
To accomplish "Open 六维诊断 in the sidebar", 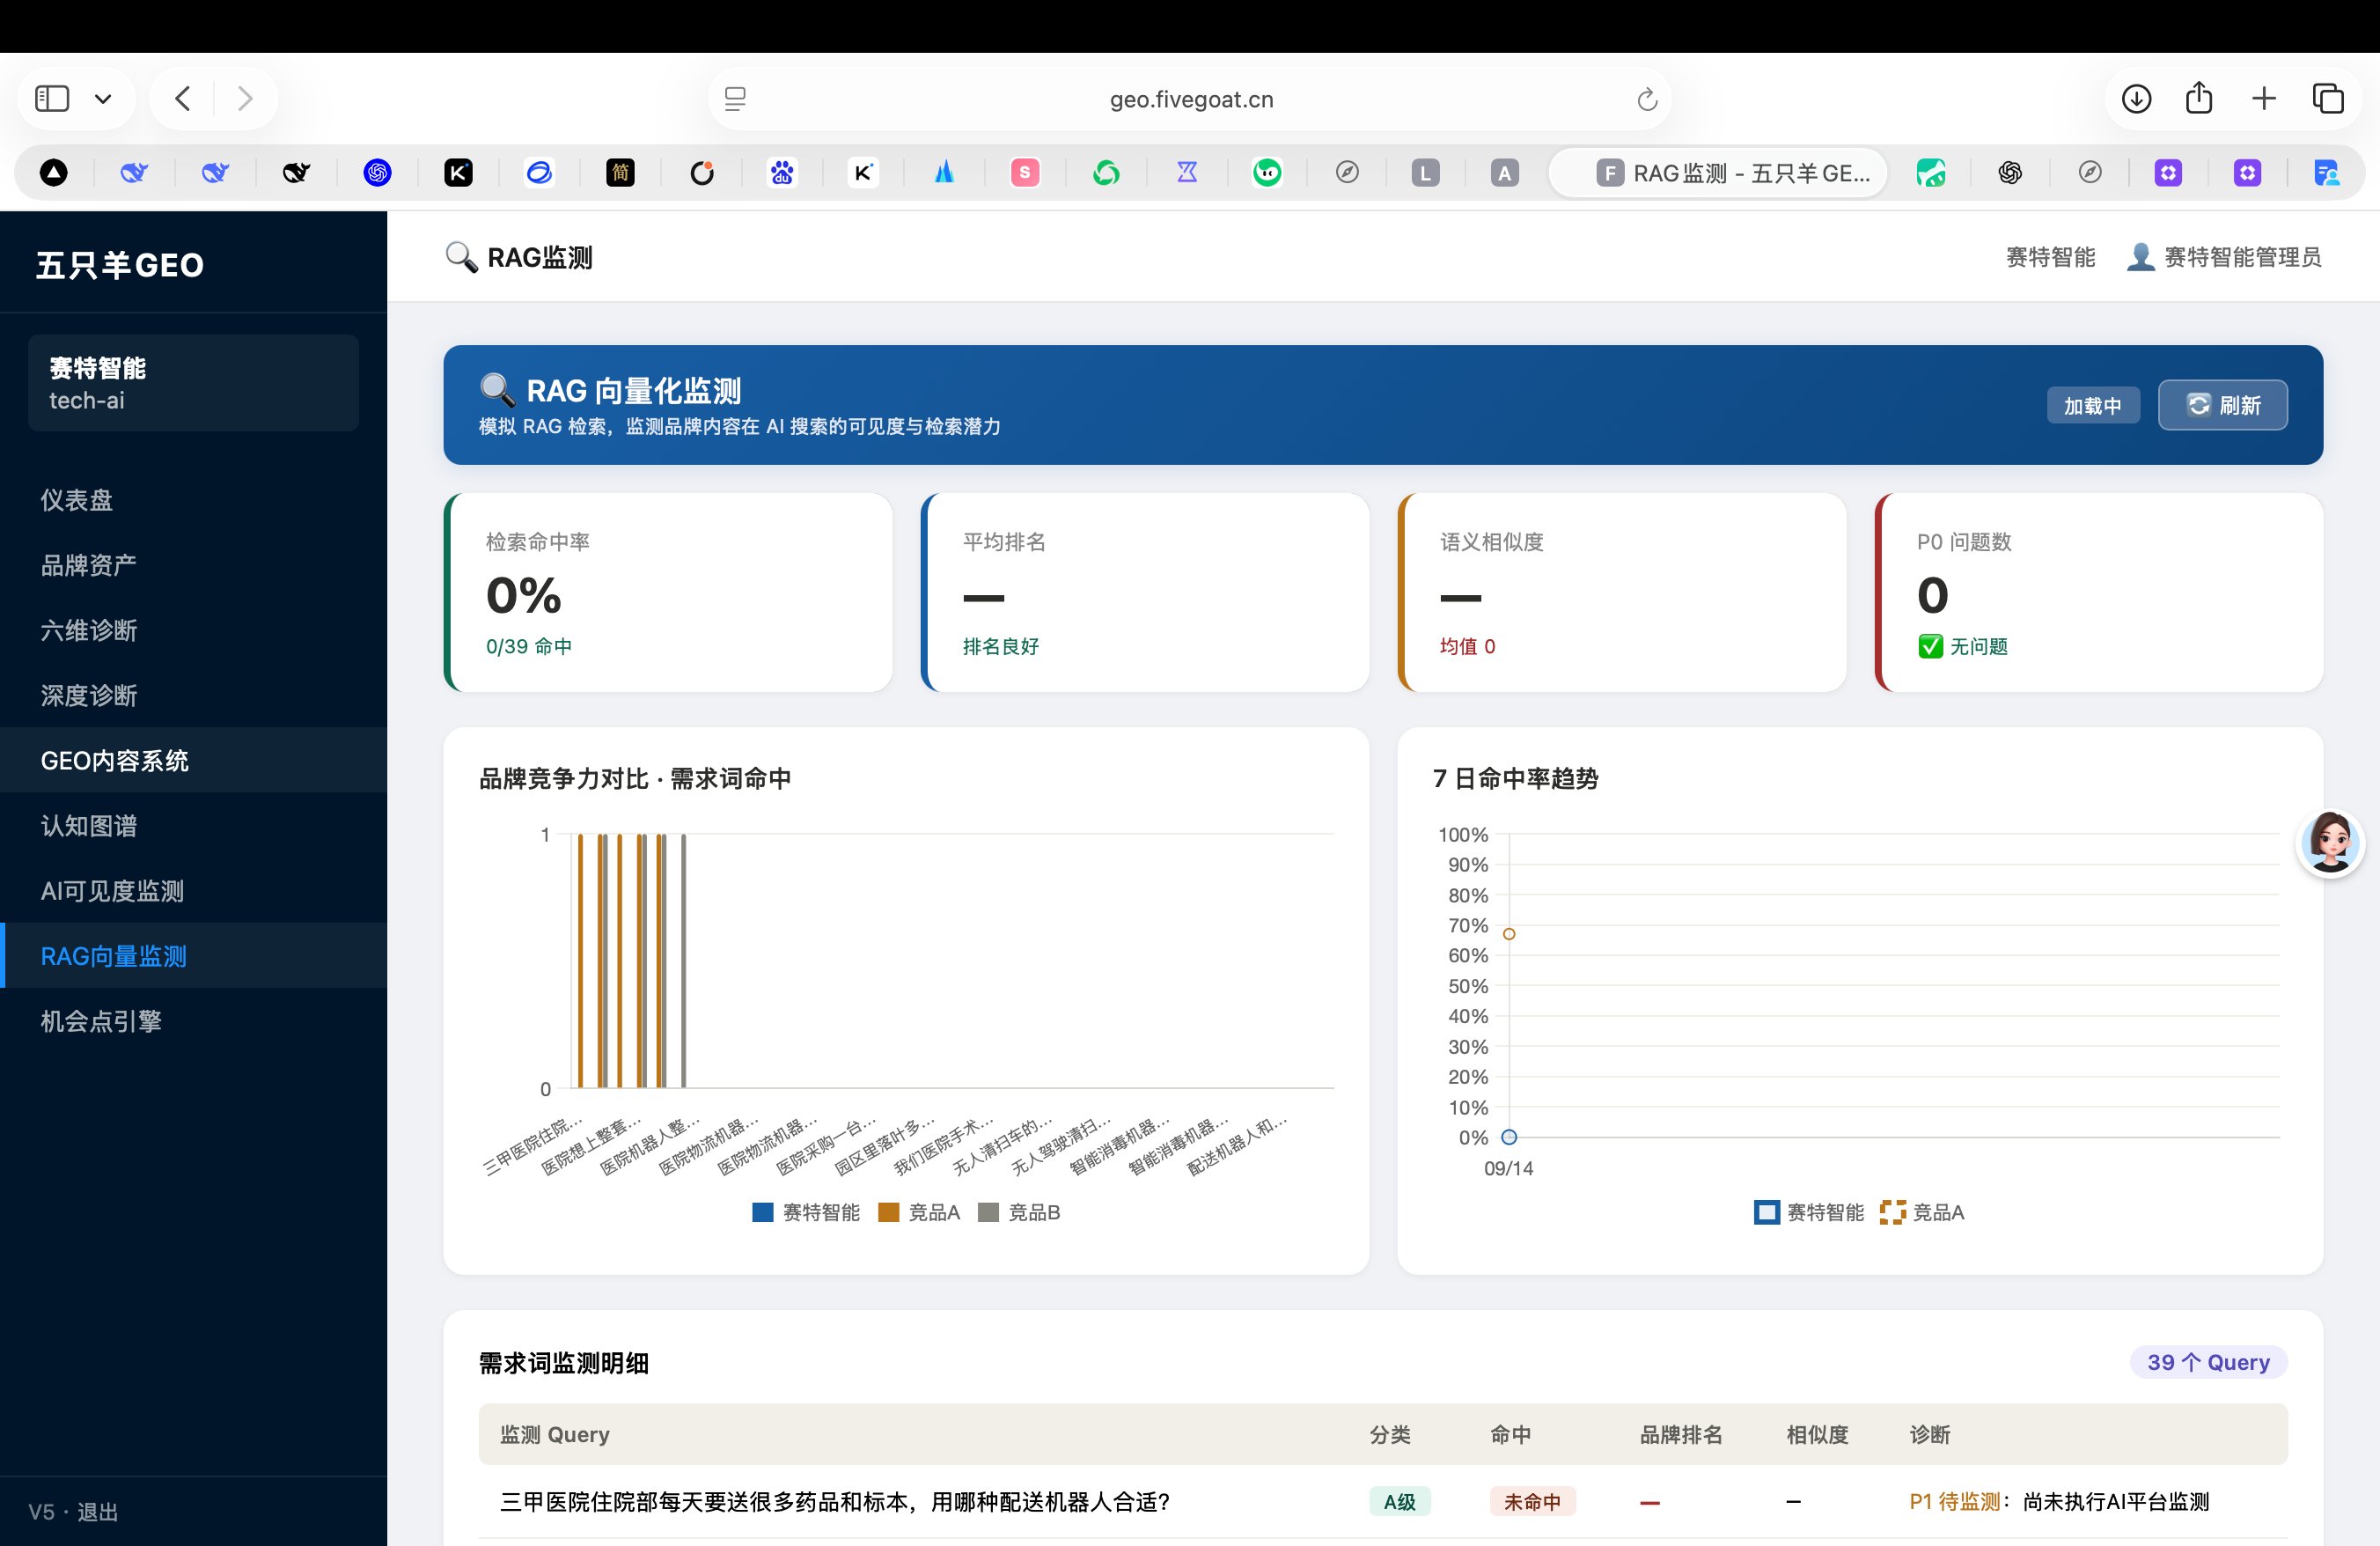I will pyautogui.click(x=193, y=629).
